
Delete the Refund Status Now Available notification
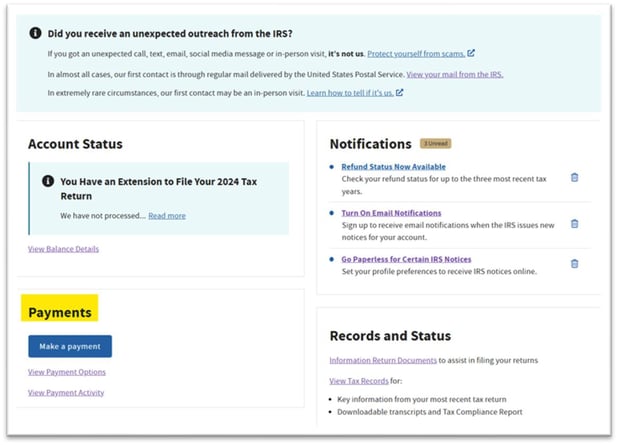coord(574,178)
